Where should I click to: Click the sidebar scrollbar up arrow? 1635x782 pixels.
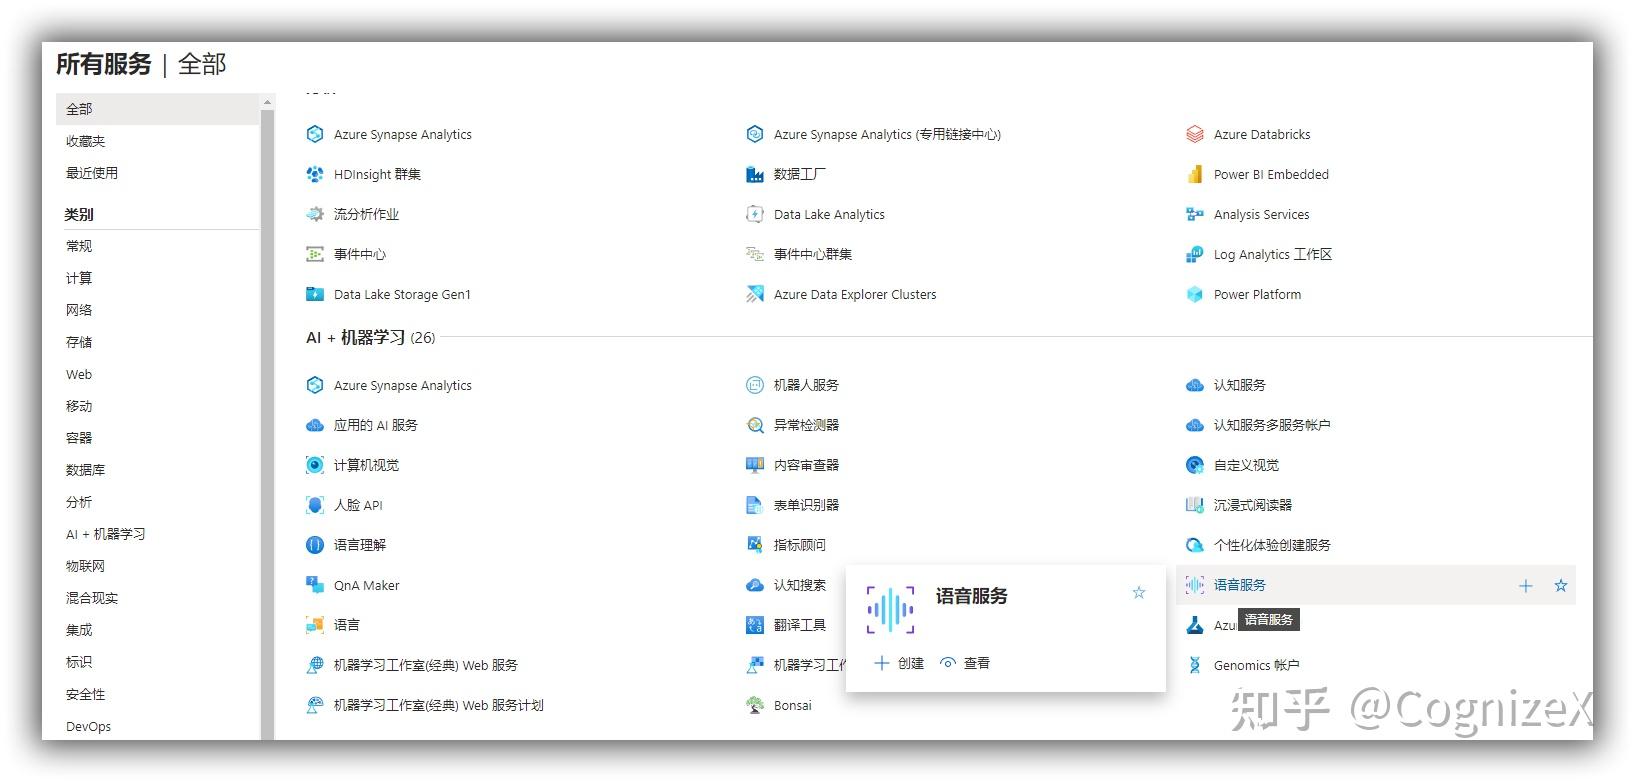point(267,102)
